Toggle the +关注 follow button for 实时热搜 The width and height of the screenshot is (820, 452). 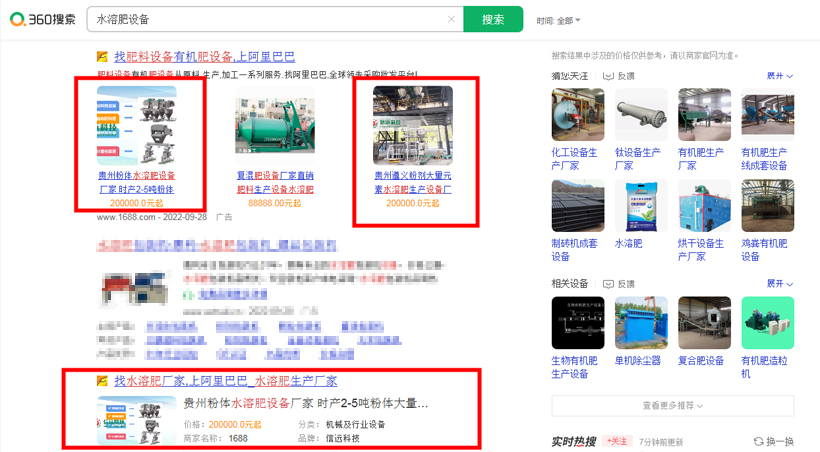(617, 441)
